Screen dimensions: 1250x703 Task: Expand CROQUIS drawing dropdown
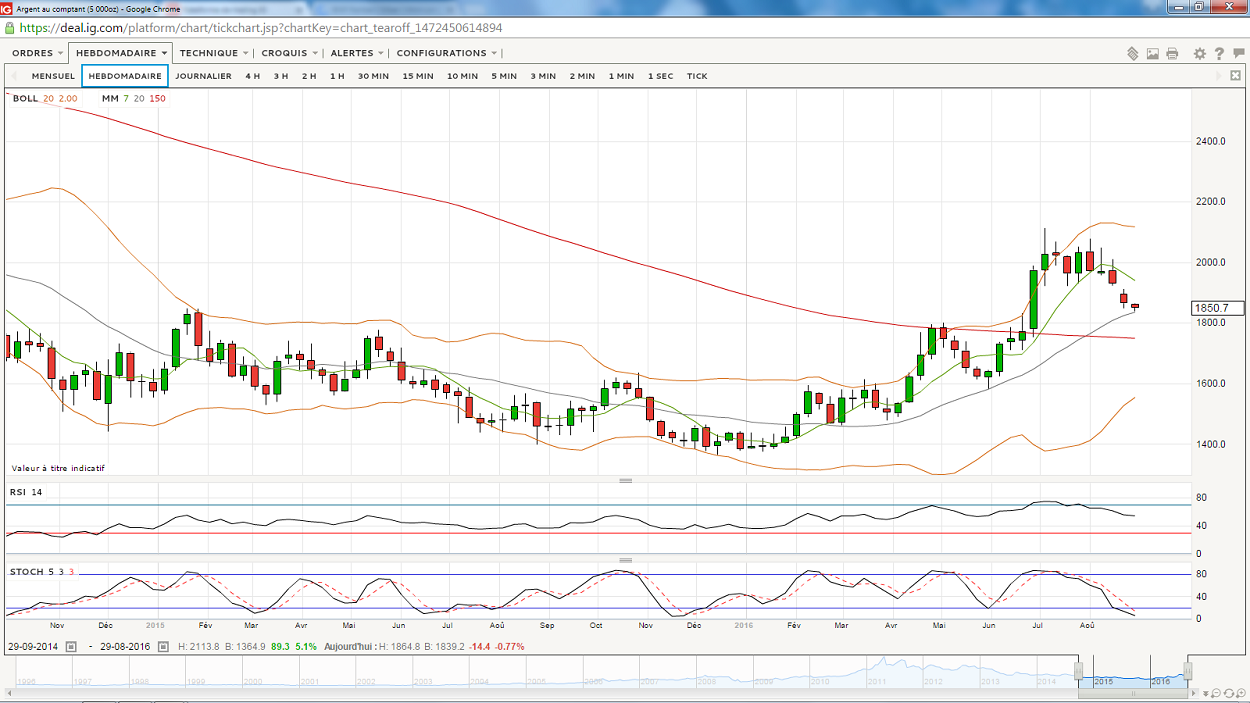click(290, 53)
